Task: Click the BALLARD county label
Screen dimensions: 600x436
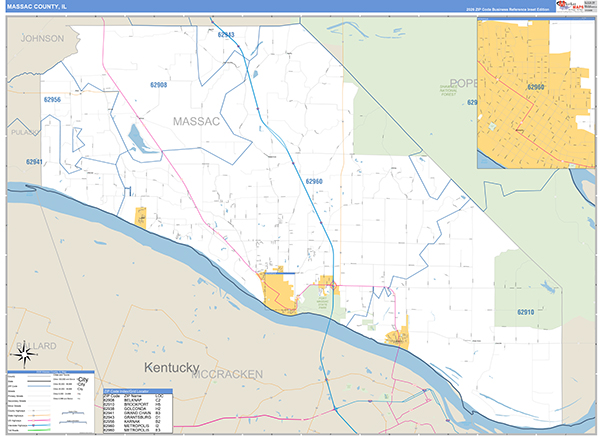Action: tap(36, 346)
